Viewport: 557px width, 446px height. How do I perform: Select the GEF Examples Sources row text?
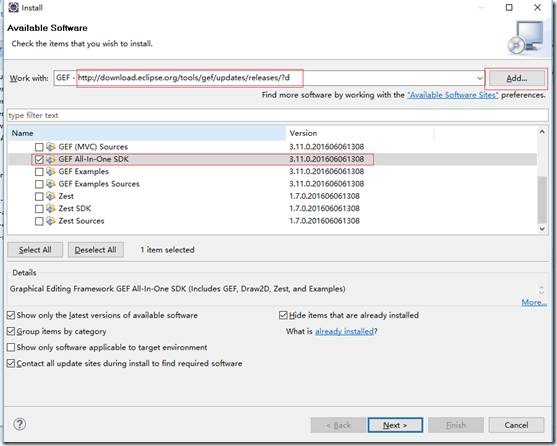pyautogui.click(x=99, y=184)
